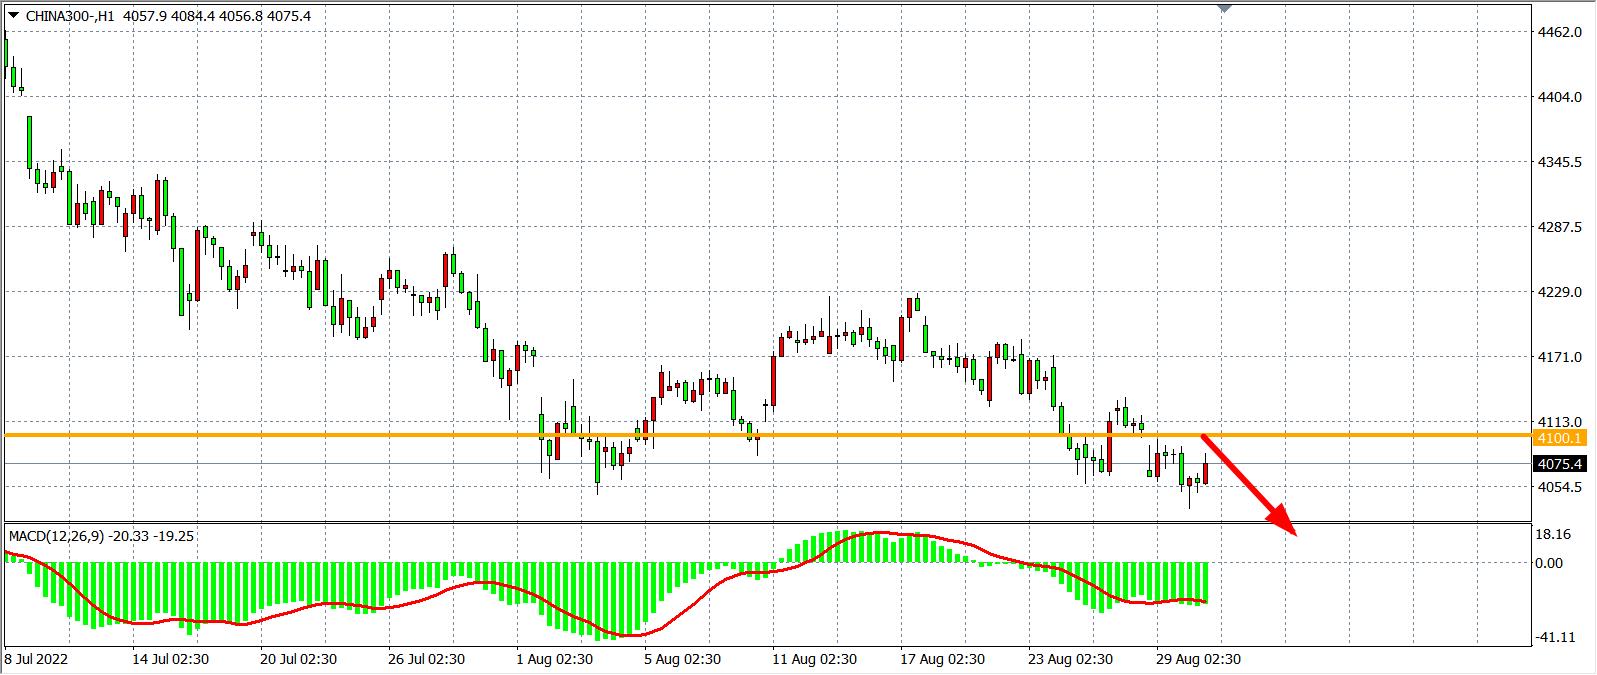Viewport: 1597px width, 675px height.
Task: Click the 18.16 MACD scale value
Action: [1552, 535]
